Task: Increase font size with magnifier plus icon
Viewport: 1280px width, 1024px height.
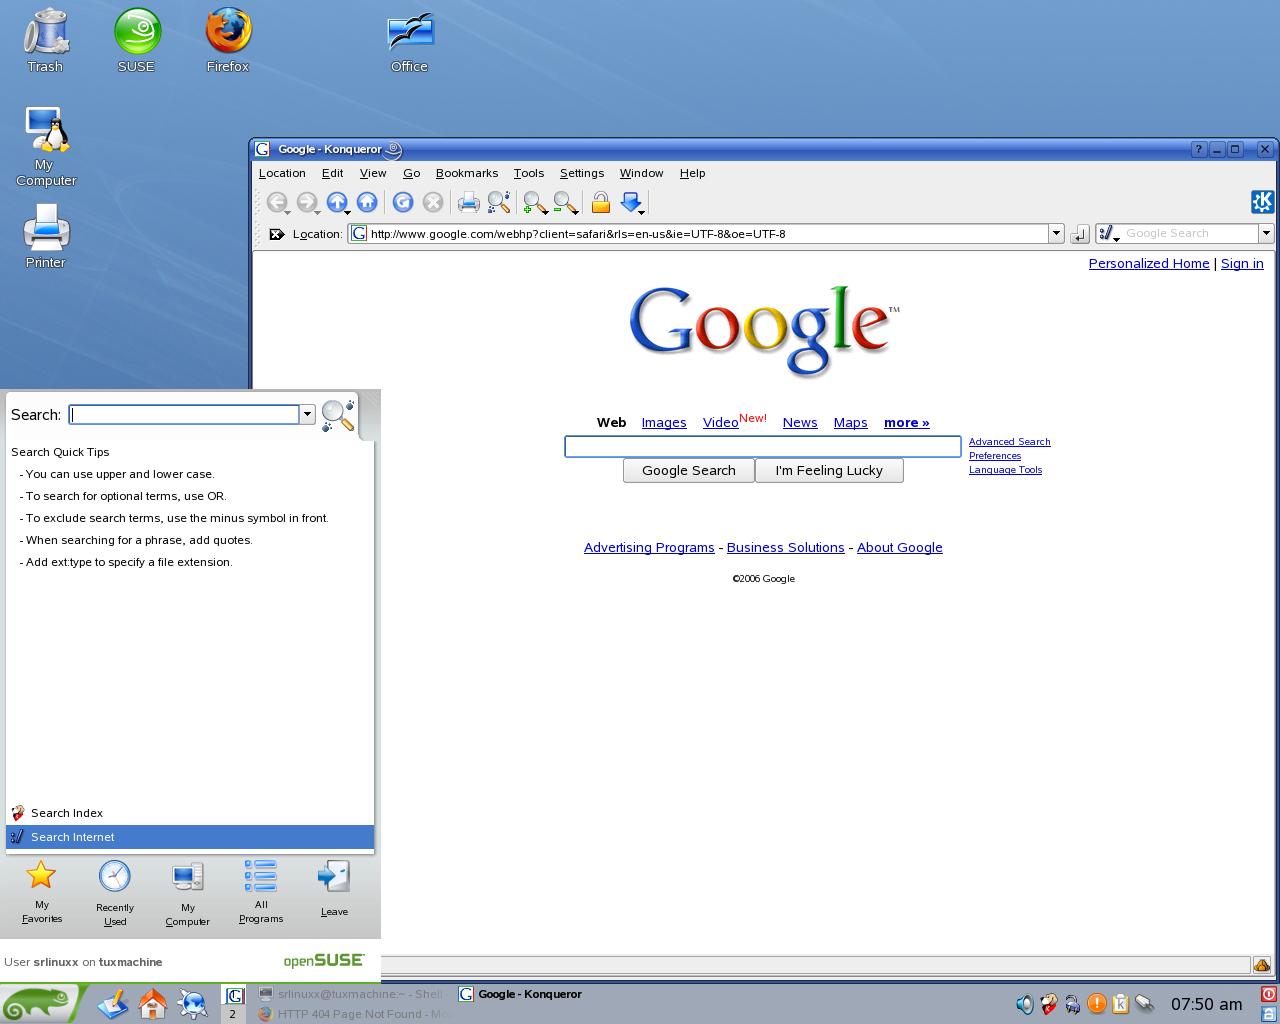Action: click(x=534, y=202)
